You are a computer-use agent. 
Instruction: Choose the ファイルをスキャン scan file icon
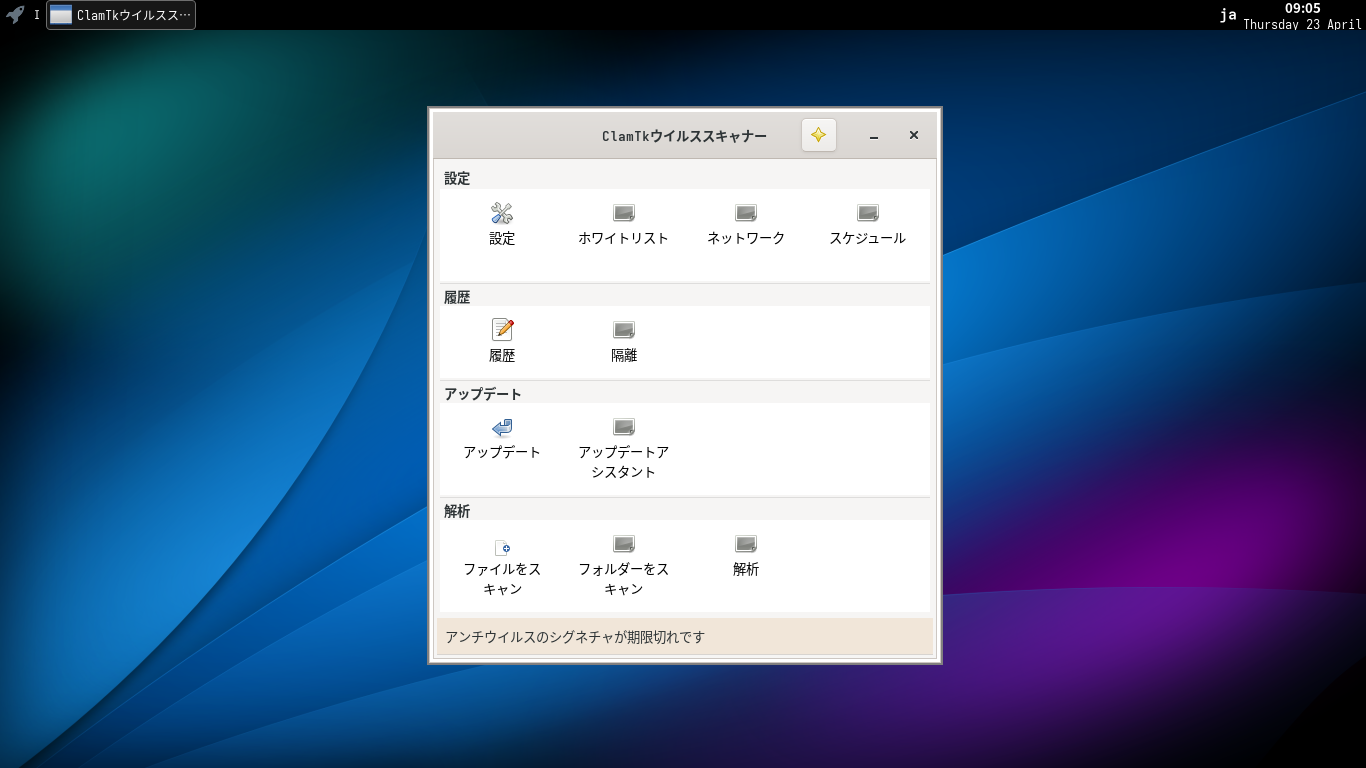502,547
